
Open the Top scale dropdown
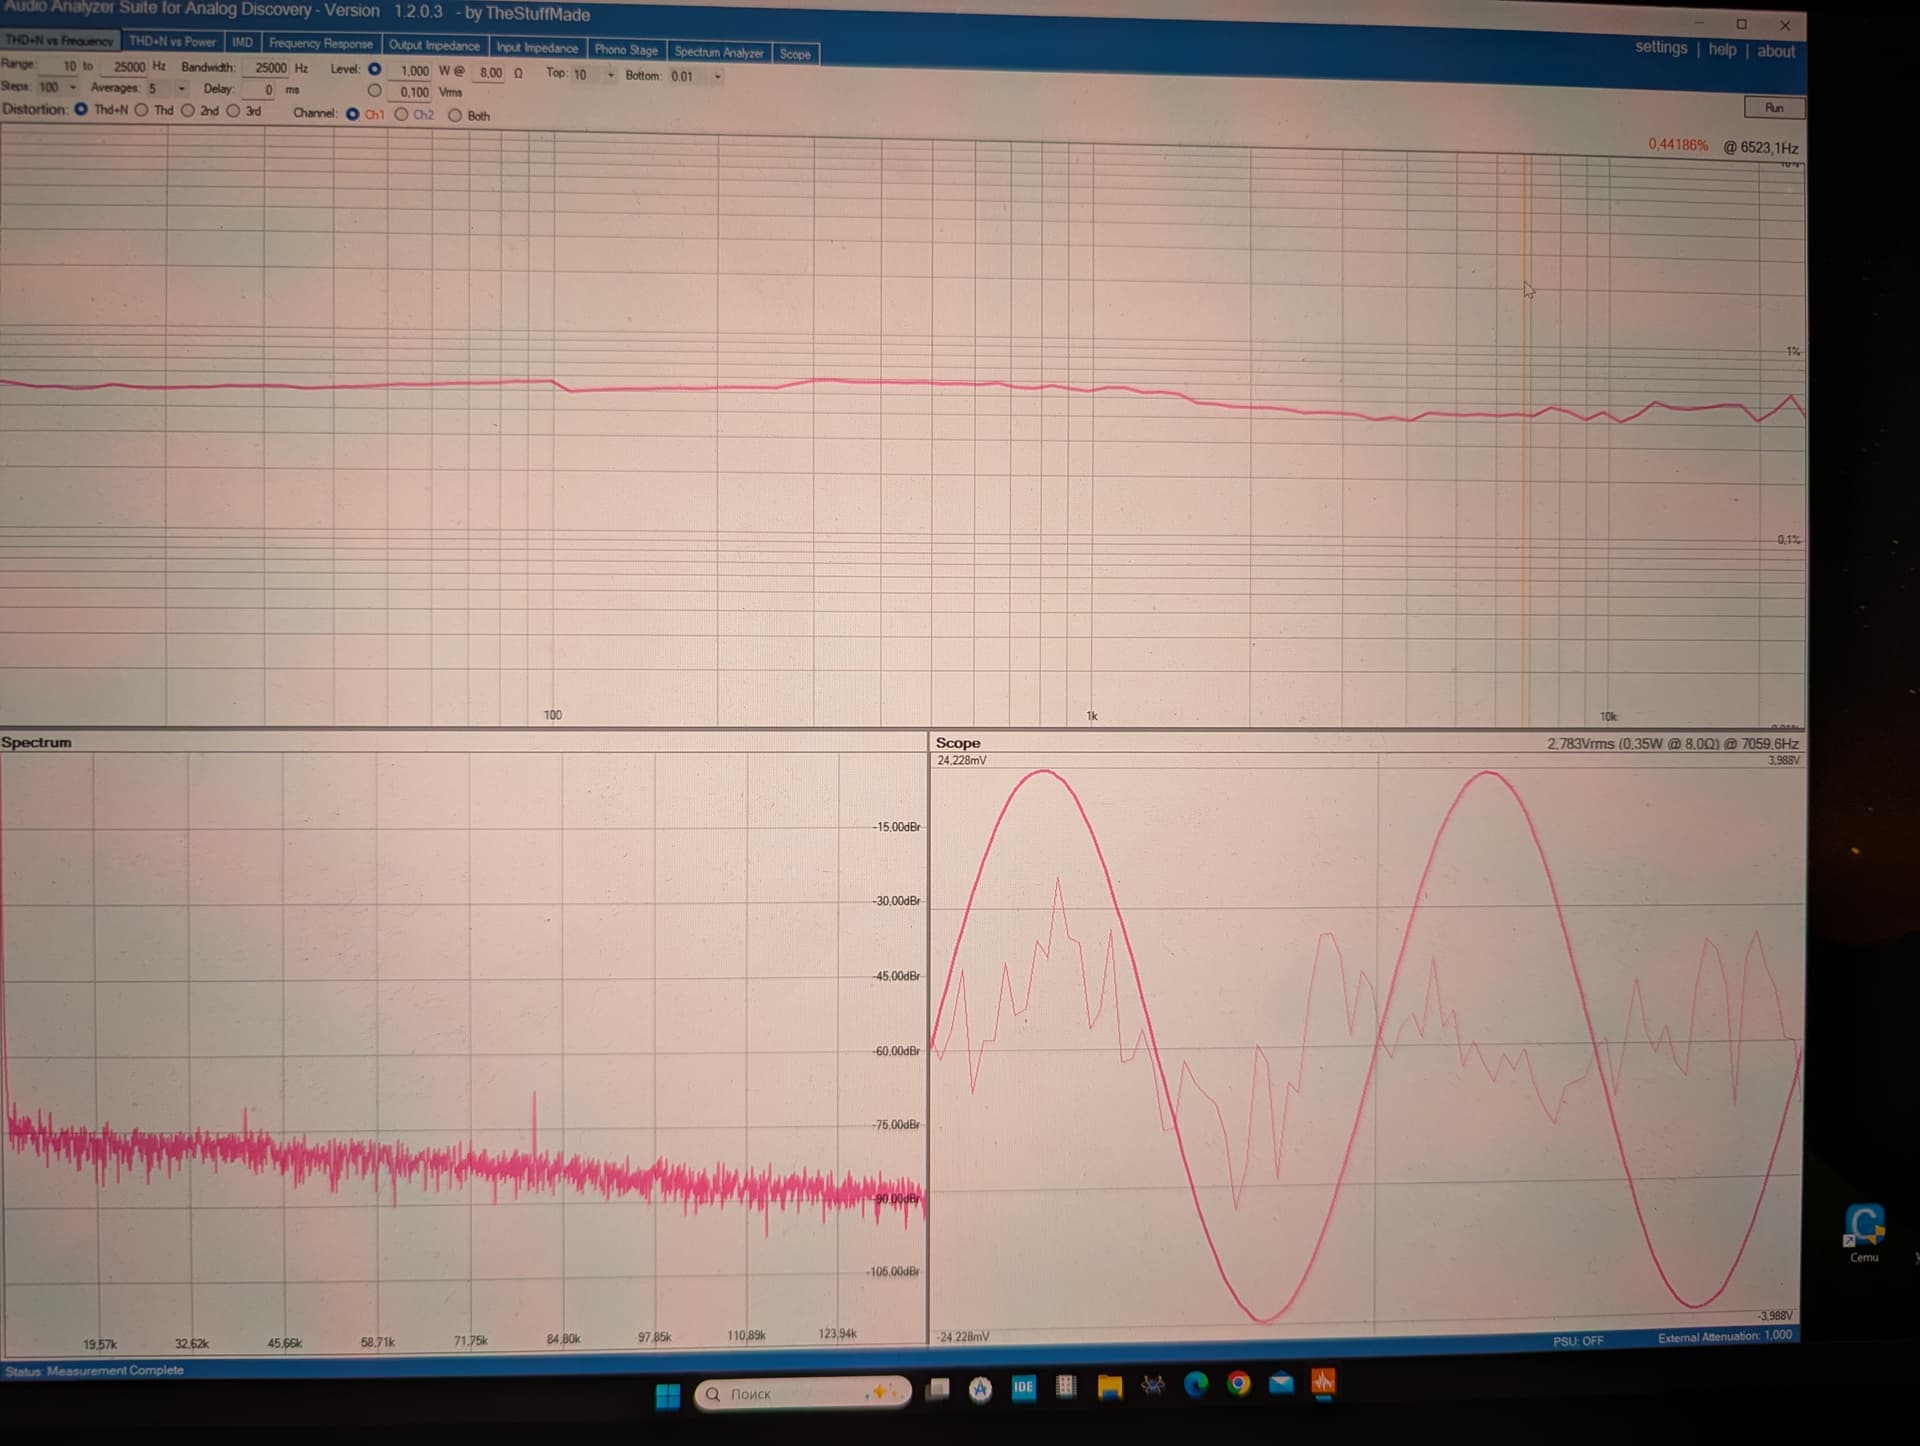click(x=610, y=74)
